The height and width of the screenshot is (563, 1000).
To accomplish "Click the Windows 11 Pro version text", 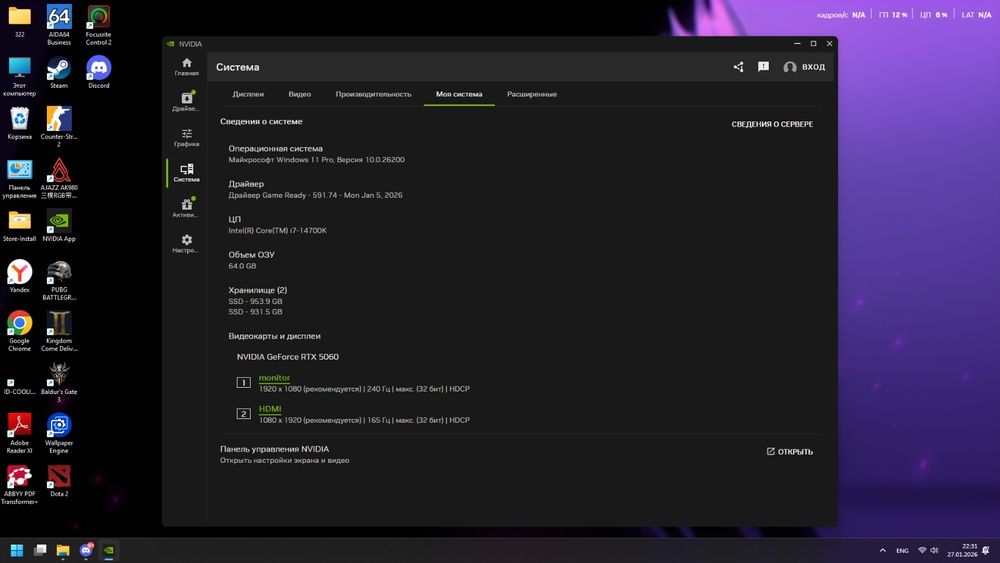I will point(316,159).
